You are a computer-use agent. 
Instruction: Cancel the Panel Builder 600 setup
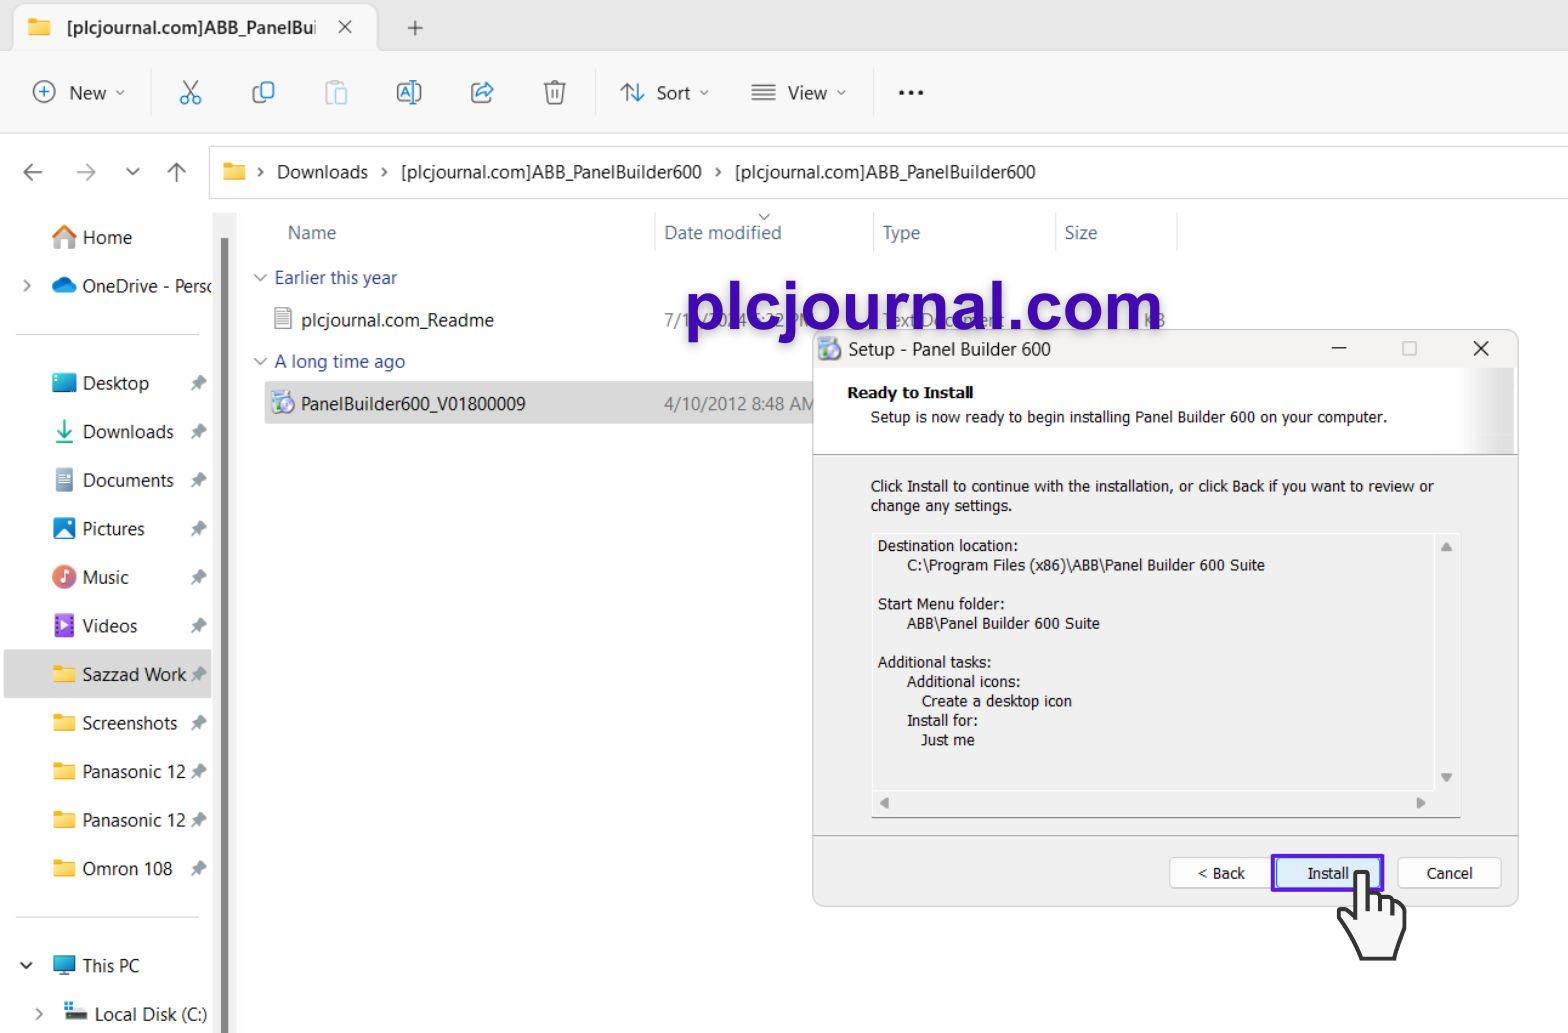(1449, 873)
